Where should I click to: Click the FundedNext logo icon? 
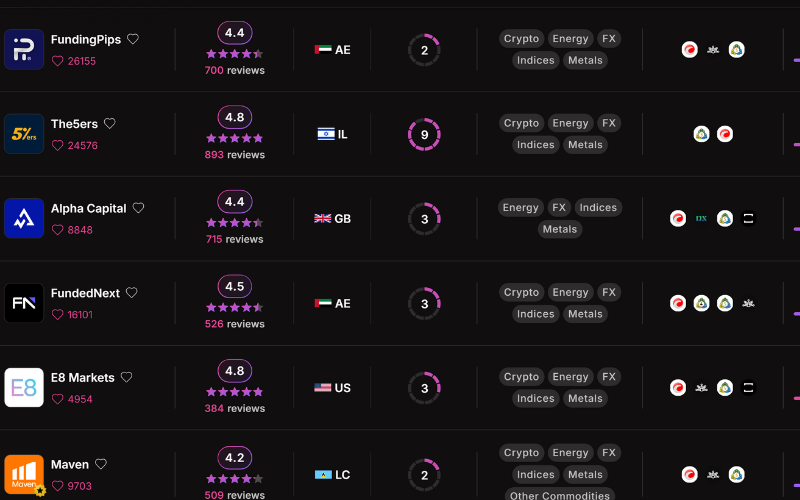coord(24,303)
